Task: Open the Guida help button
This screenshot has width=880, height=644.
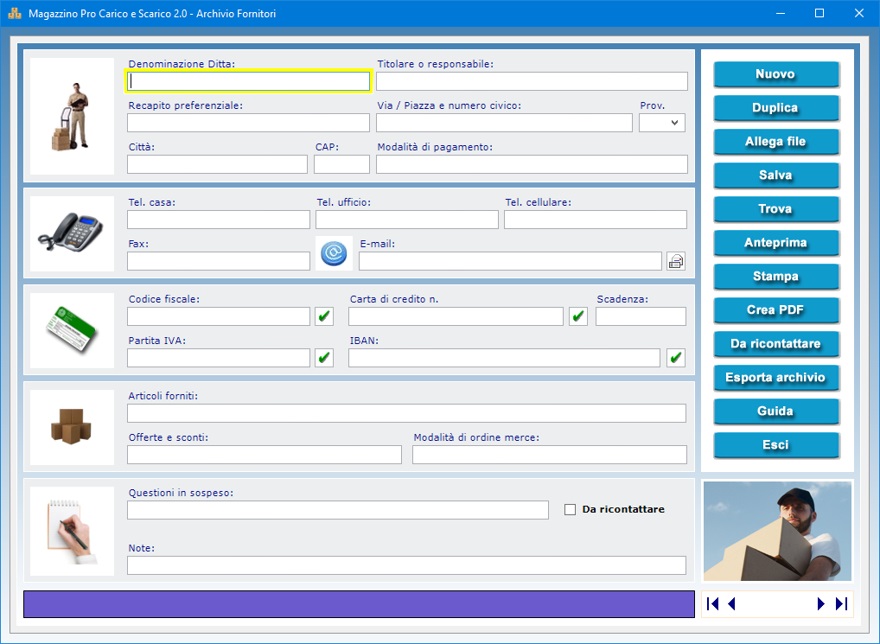Action: click(x=776, y=411)
